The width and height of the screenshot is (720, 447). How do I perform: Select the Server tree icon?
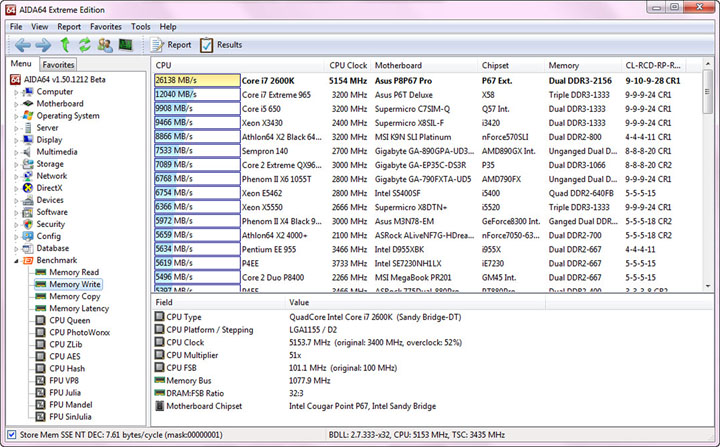[28, 127]
